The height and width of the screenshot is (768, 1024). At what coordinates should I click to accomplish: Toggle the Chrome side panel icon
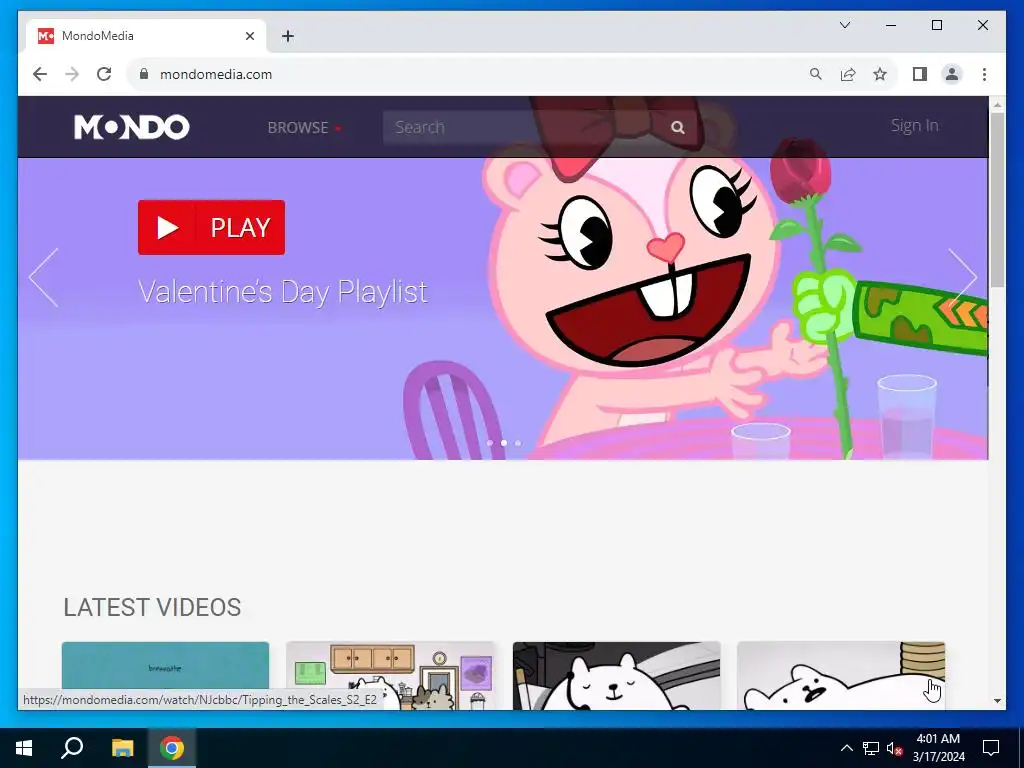pyautogui.click(x=920, y=74)
